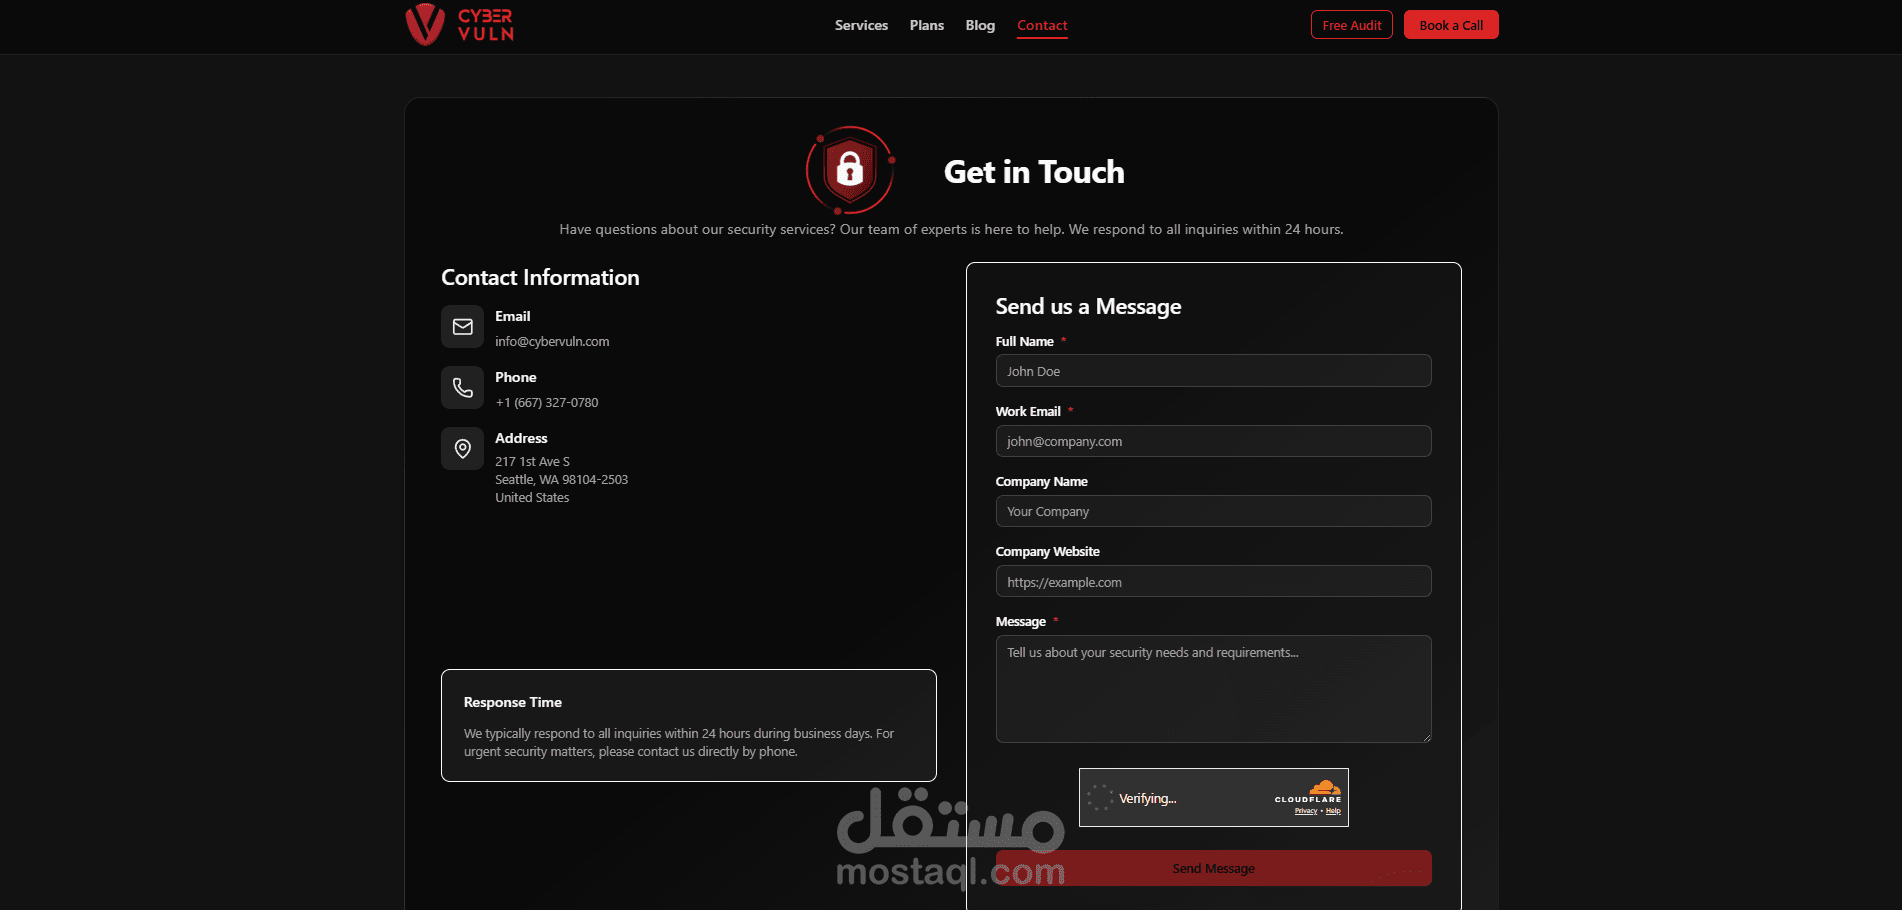Open the Cloudflare Privacy link
This screenshot has height=910, width=1902.
point(1306,811)
